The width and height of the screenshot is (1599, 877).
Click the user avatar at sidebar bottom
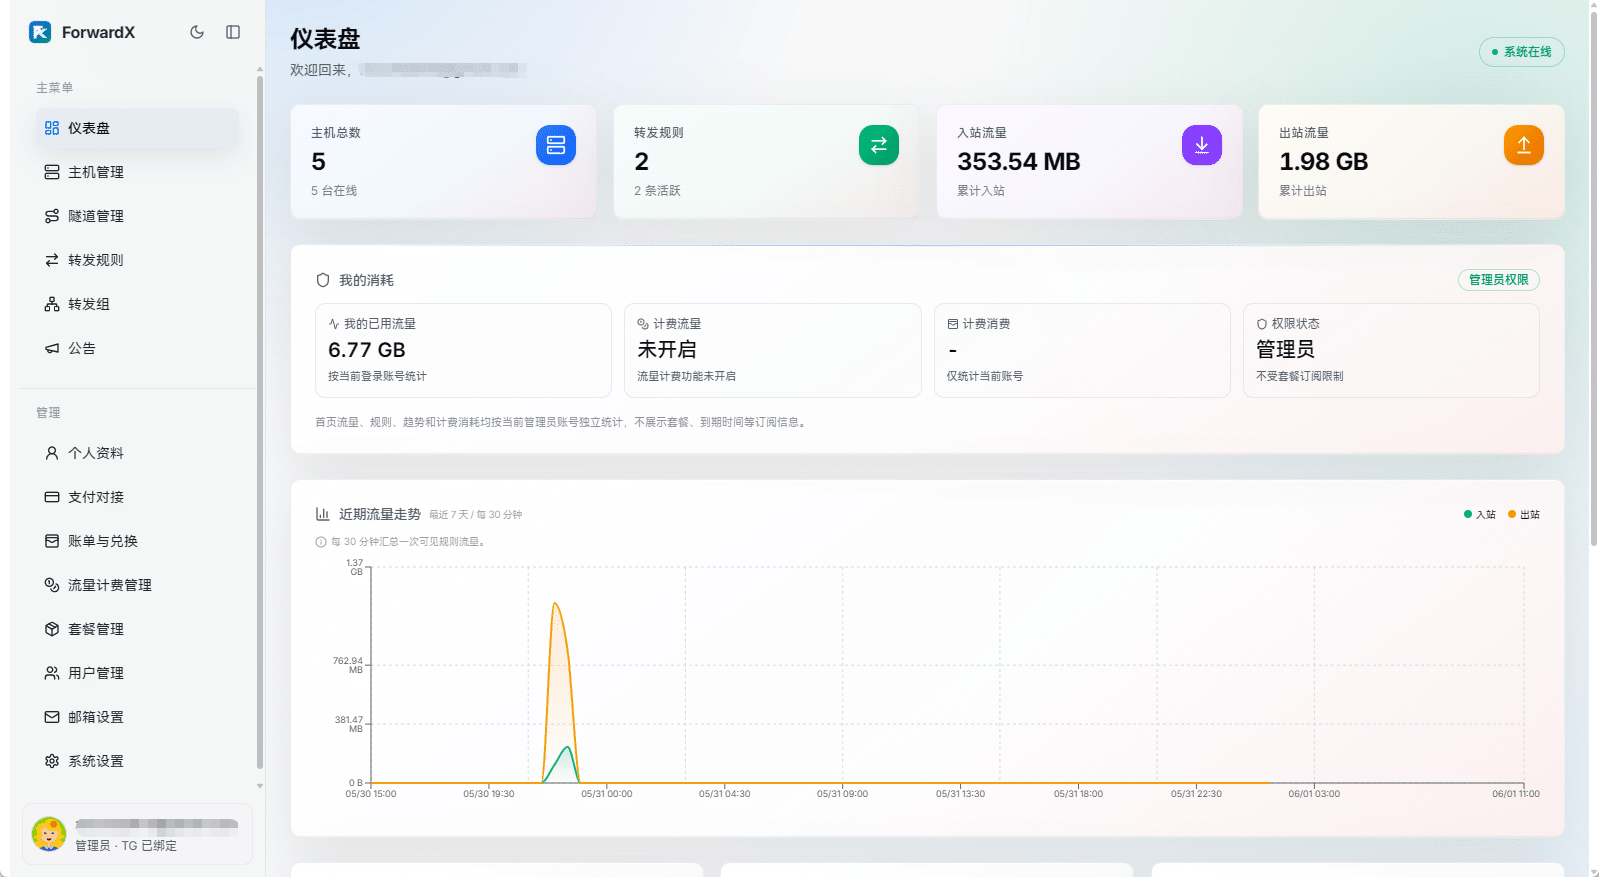pos(49,834)
